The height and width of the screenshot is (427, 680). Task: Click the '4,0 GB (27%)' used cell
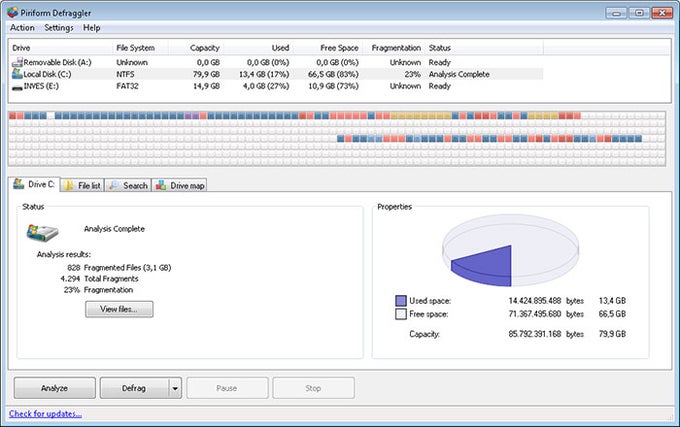point(266,86)
